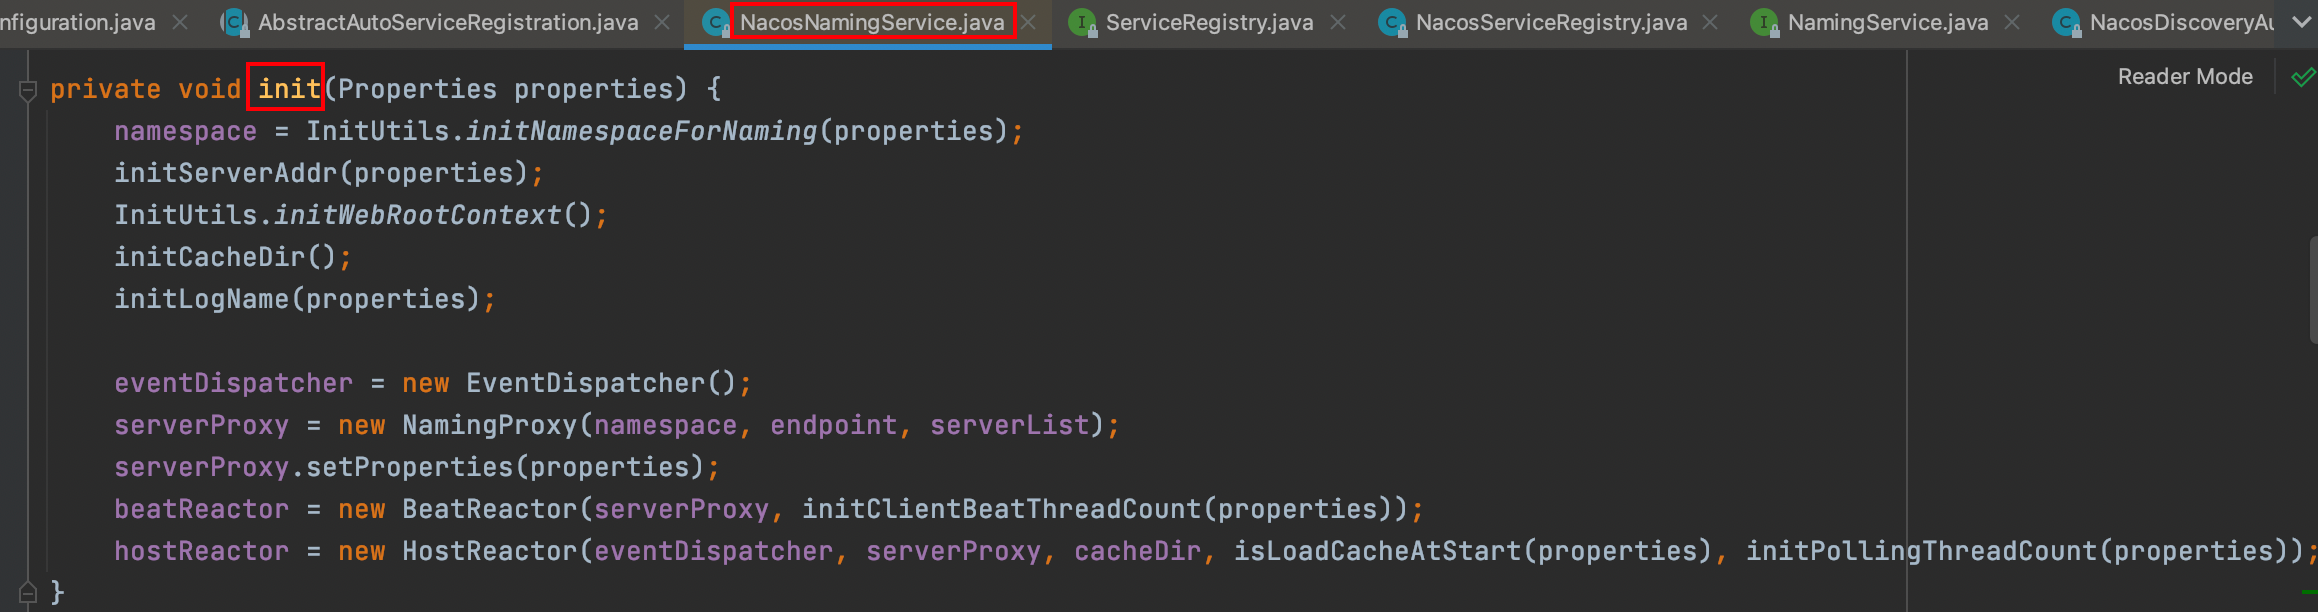This screenshot has height=612, width=2318.
Task: Click the interface icon on ServiceRegistry.java tab
Action: pyautogui.click(x=1082, y=22)
